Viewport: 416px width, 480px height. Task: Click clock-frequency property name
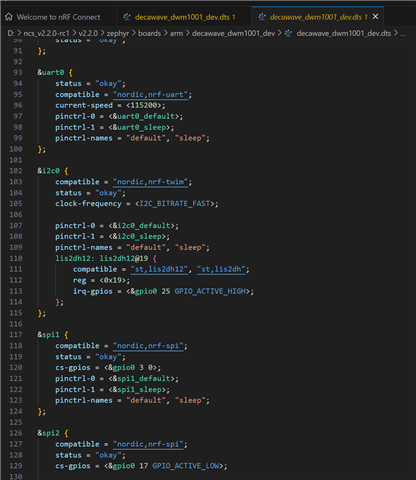[88, 204]
